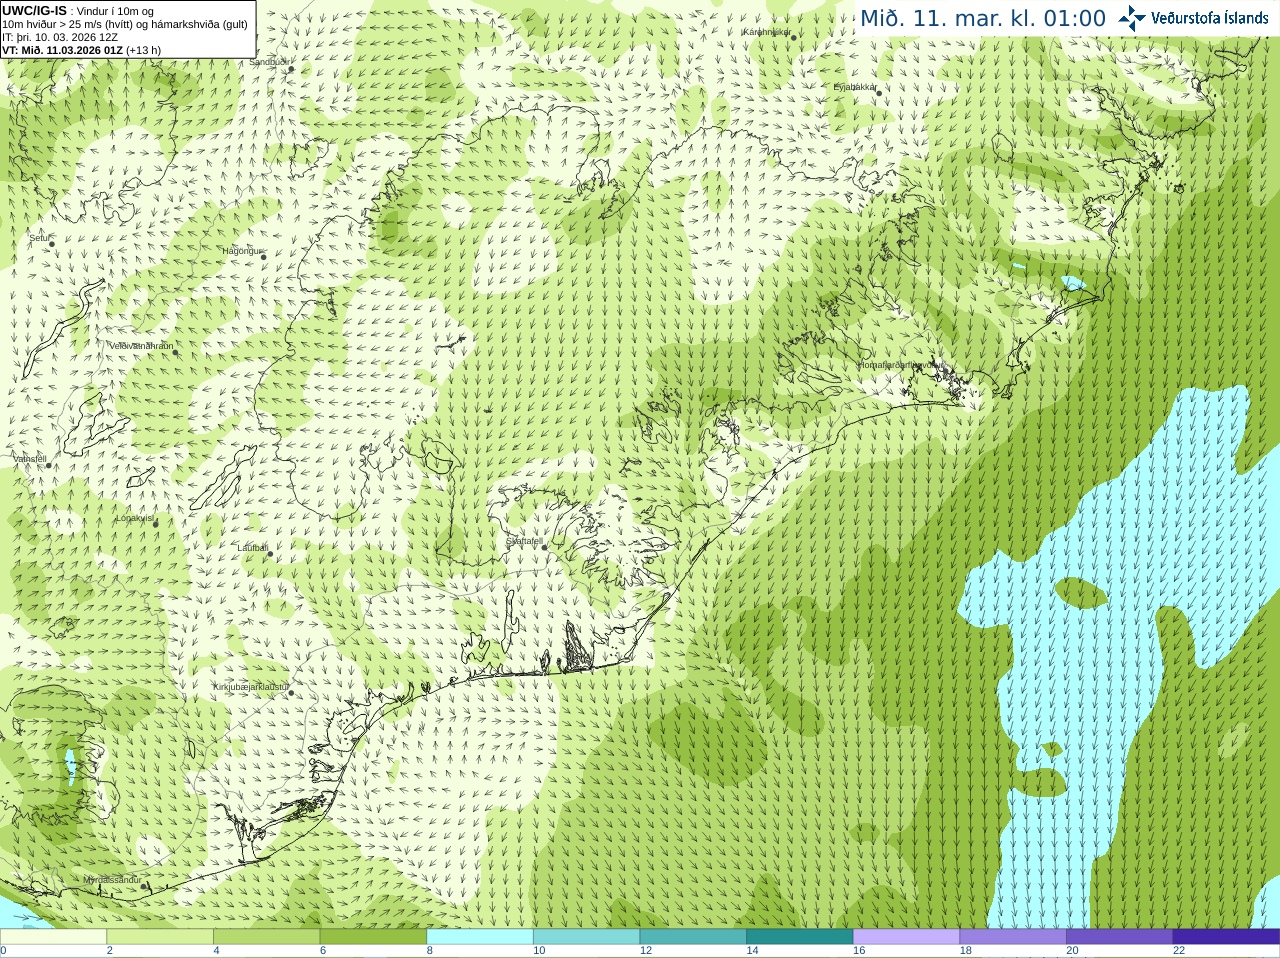
Task: Click the Veðurstofa Íslands logo
Action: pyautogui.click(x=1193, y=18)
